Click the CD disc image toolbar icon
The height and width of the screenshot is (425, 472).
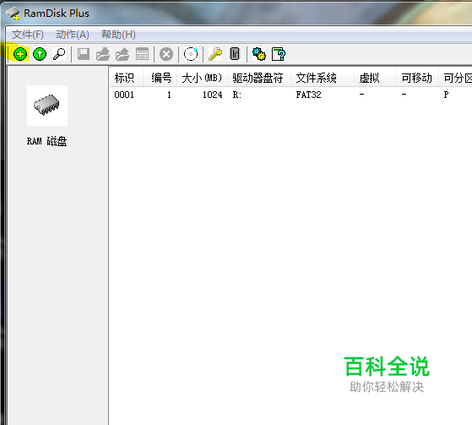(191, 54)
